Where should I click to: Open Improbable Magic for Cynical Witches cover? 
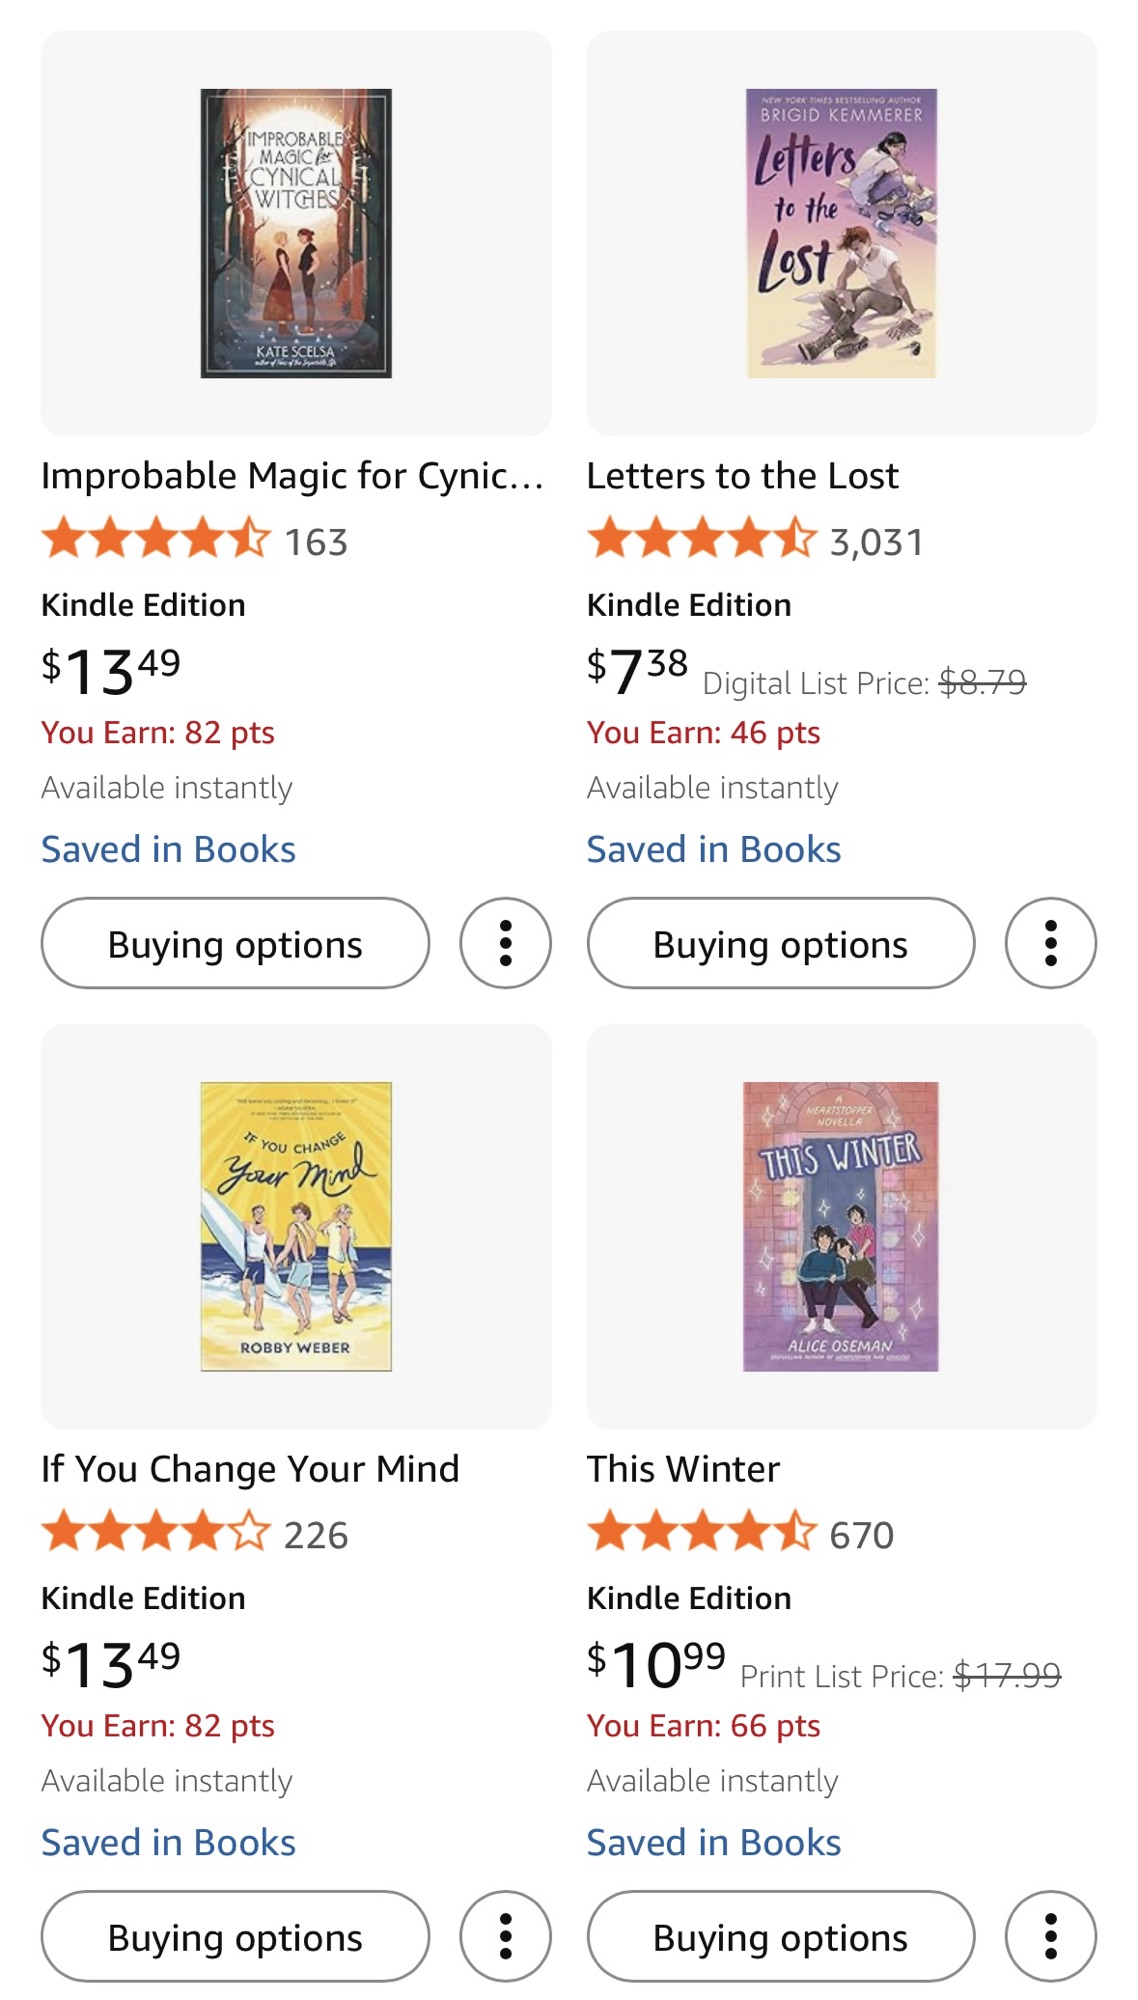click(x=296, y=233)
